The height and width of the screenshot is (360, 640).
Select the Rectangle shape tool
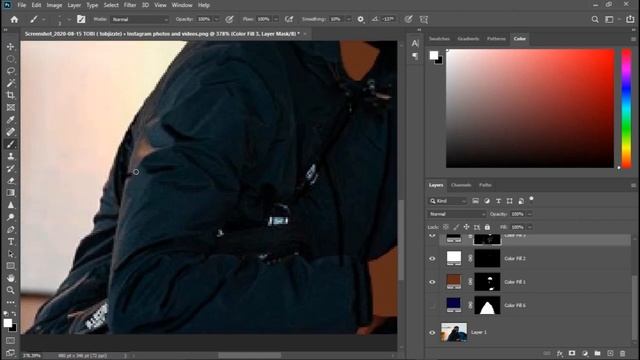tap(11, 266)
